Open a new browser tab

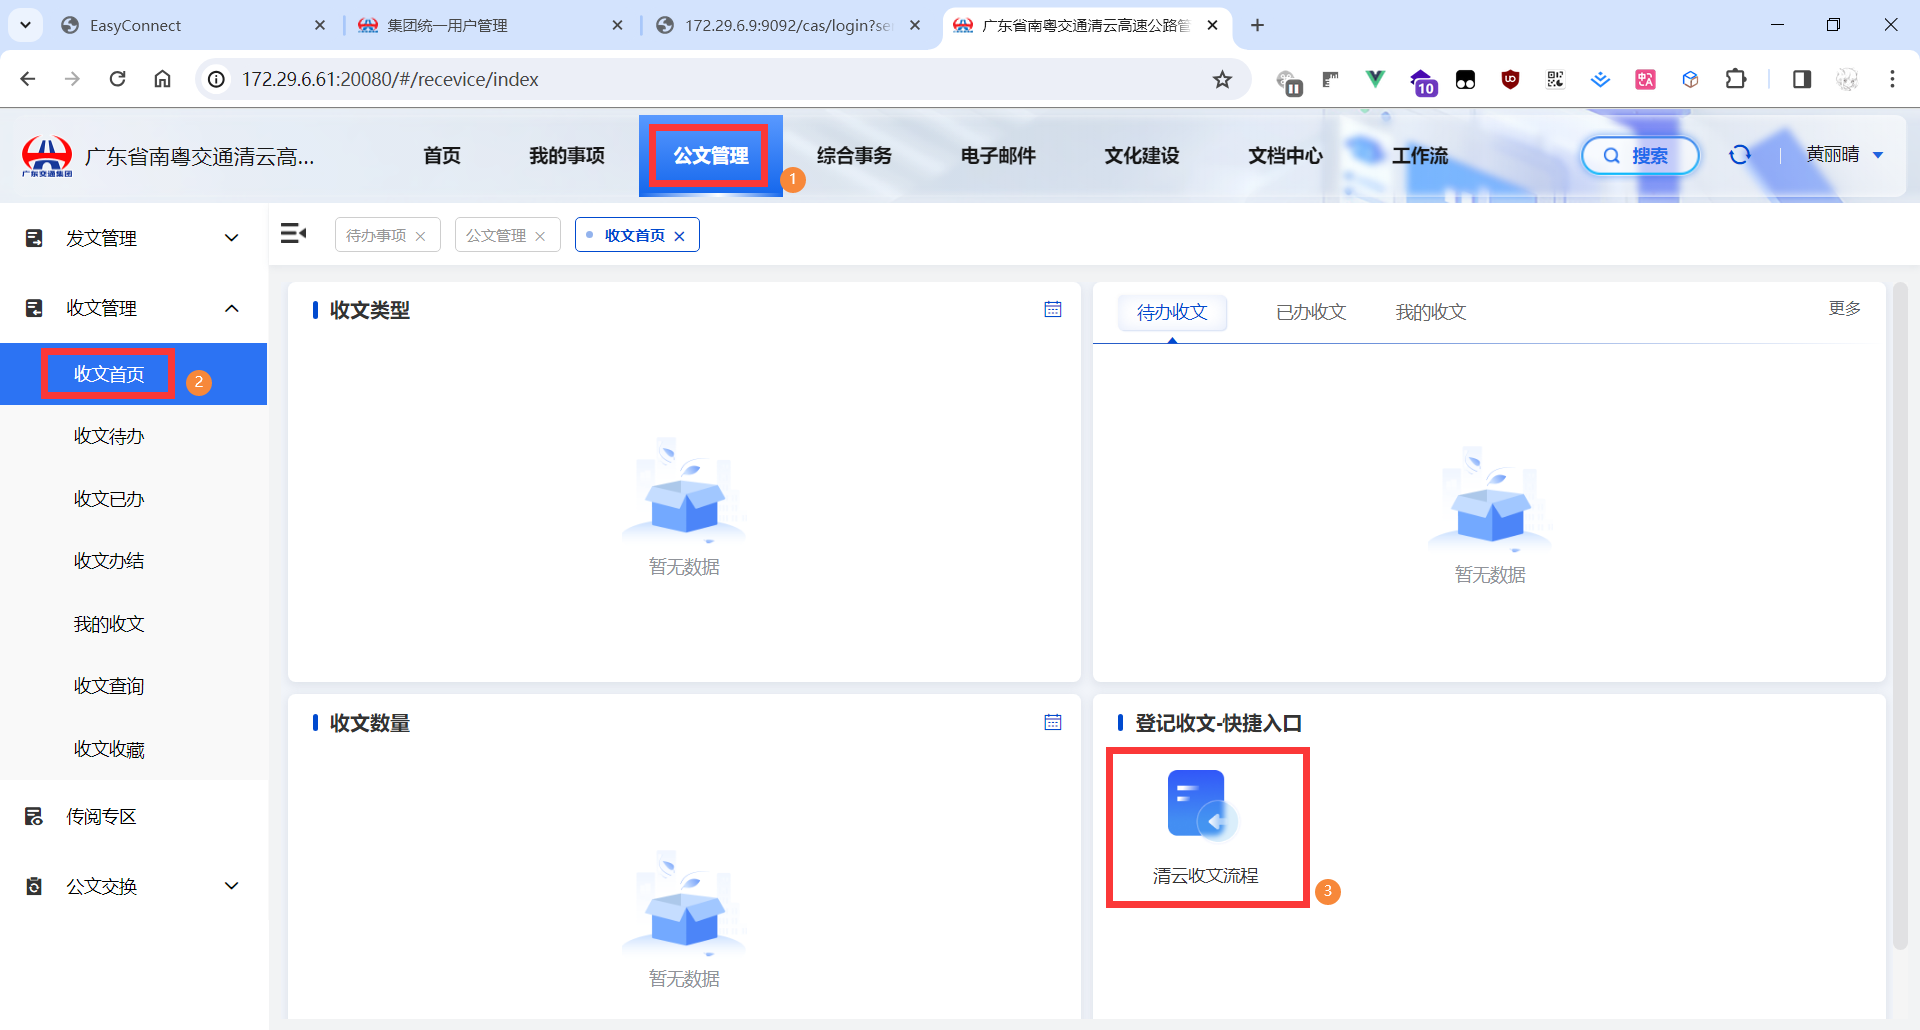1258,25
